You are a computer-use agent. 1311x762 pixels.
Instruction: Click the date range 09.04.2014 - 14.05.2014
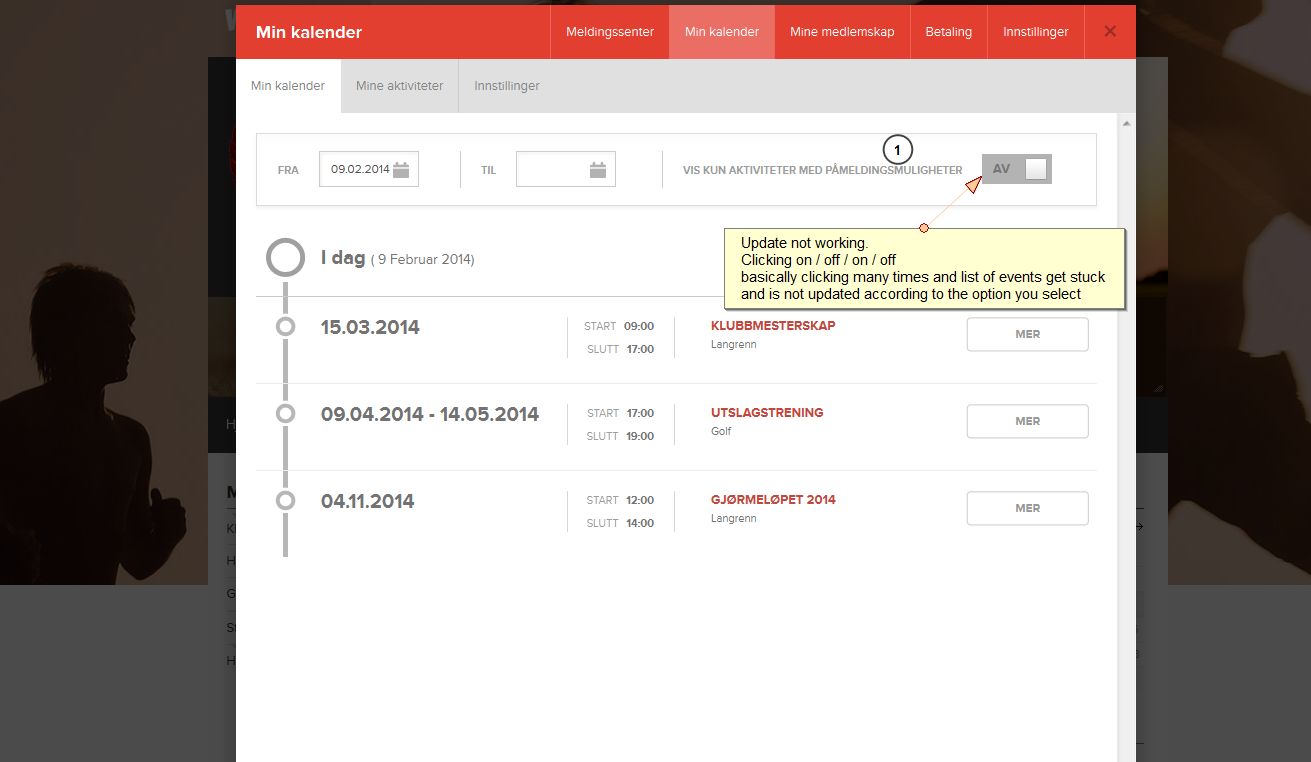[430, 415]
